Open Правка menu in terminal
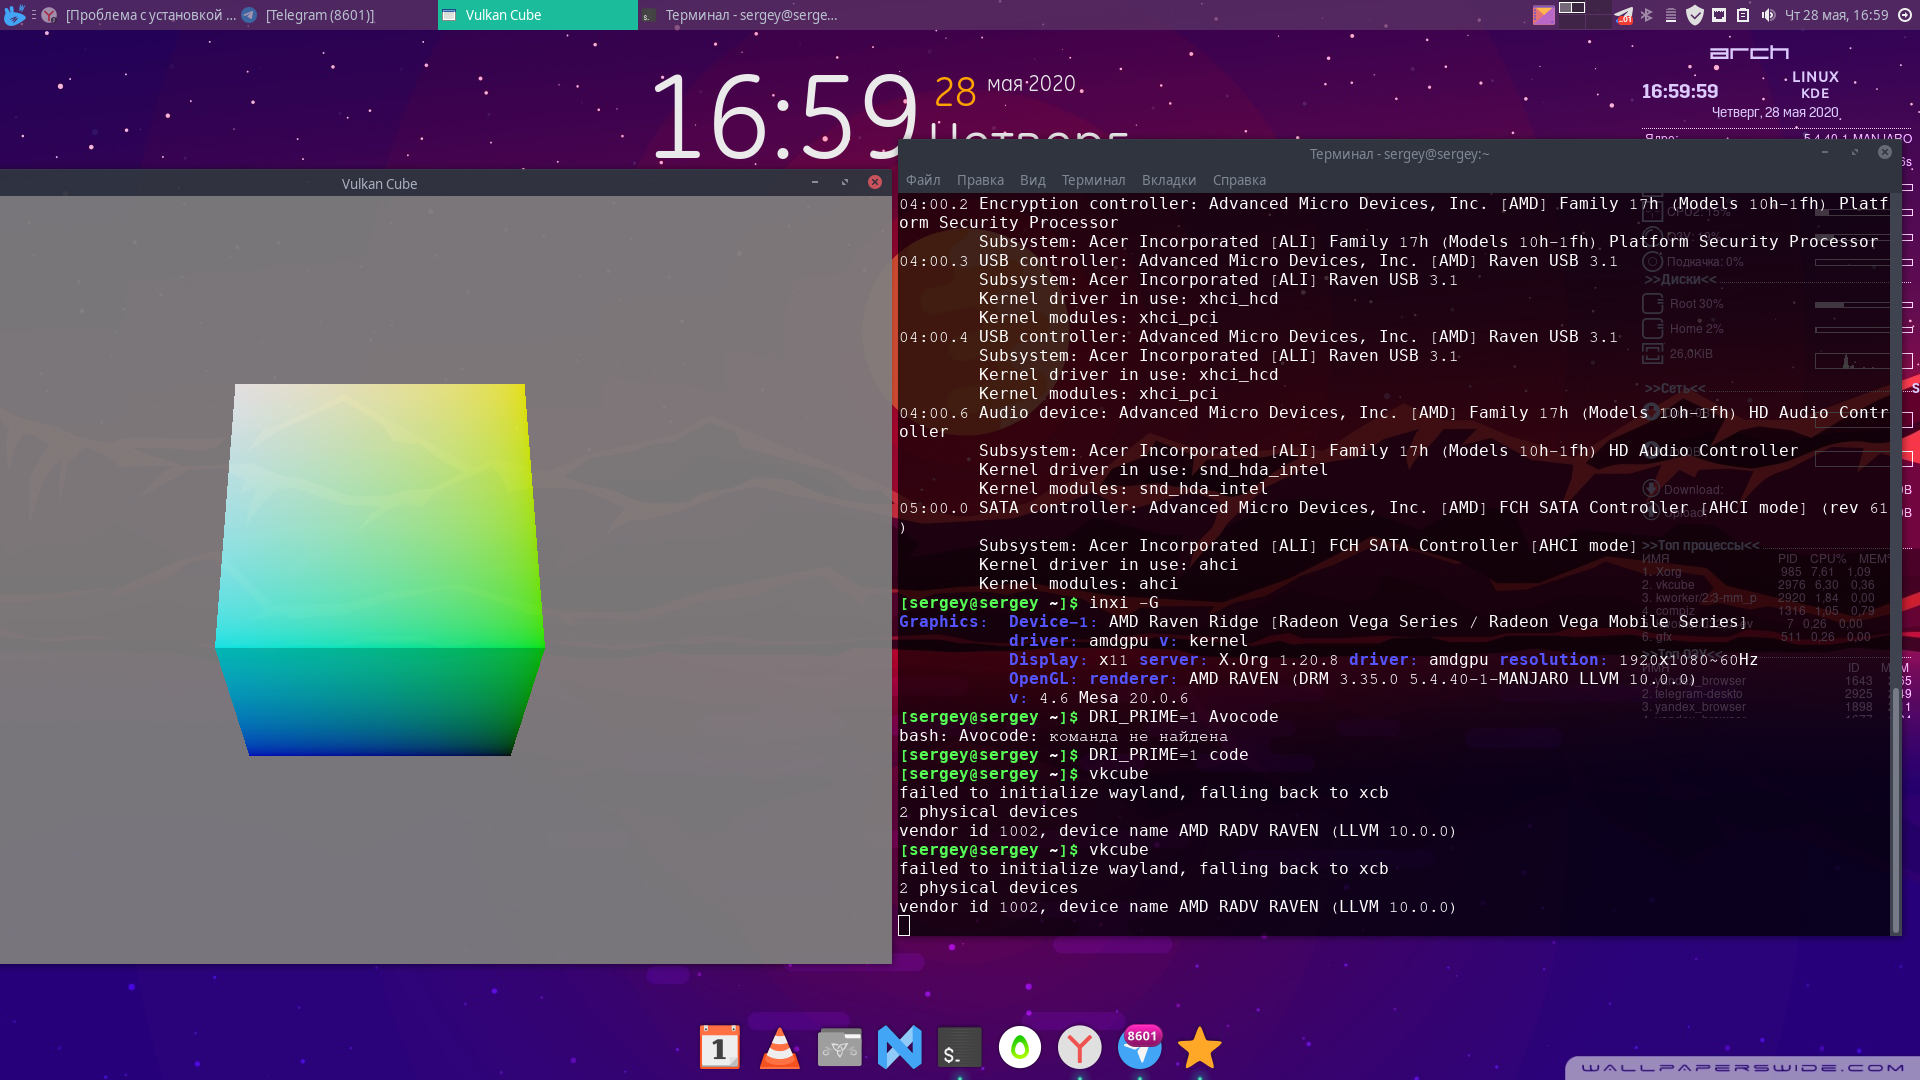This screenshot has height=1080, width=1920. coord(980,180)
